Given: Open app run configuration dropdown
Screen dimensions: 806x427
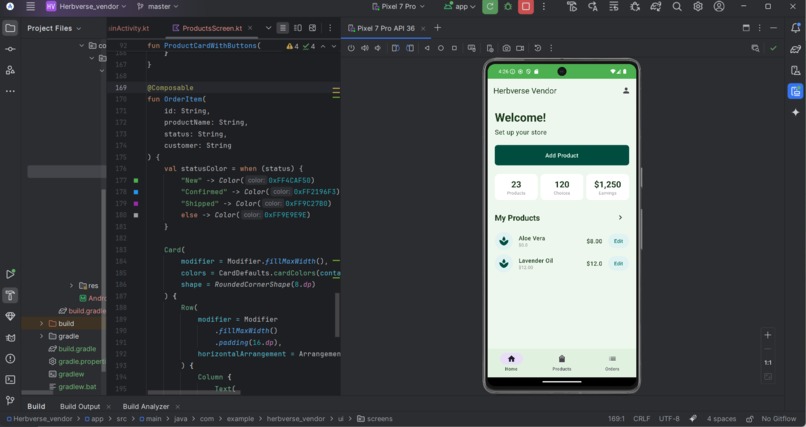Looking at the screenshot, I should pyautogui.click(x=460, y=7).
